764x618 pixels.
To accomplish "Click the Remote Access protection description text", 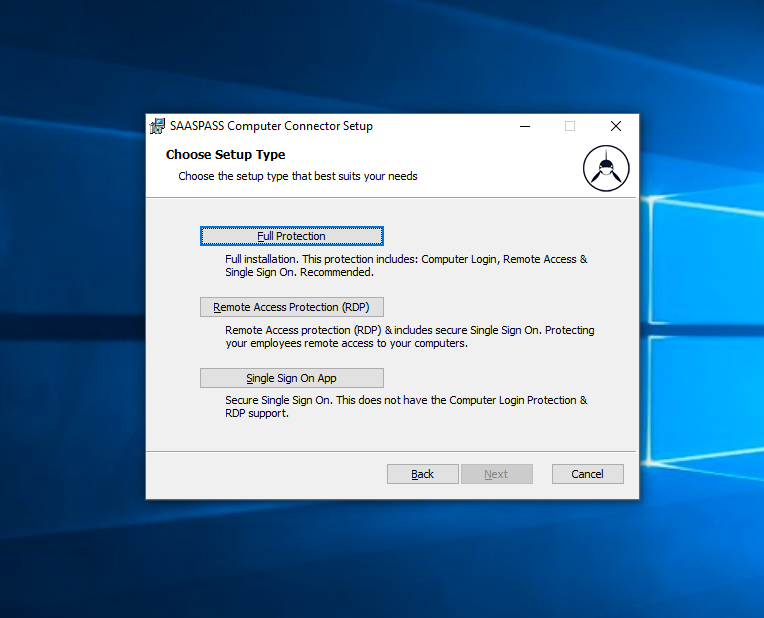I will (410, 337).
